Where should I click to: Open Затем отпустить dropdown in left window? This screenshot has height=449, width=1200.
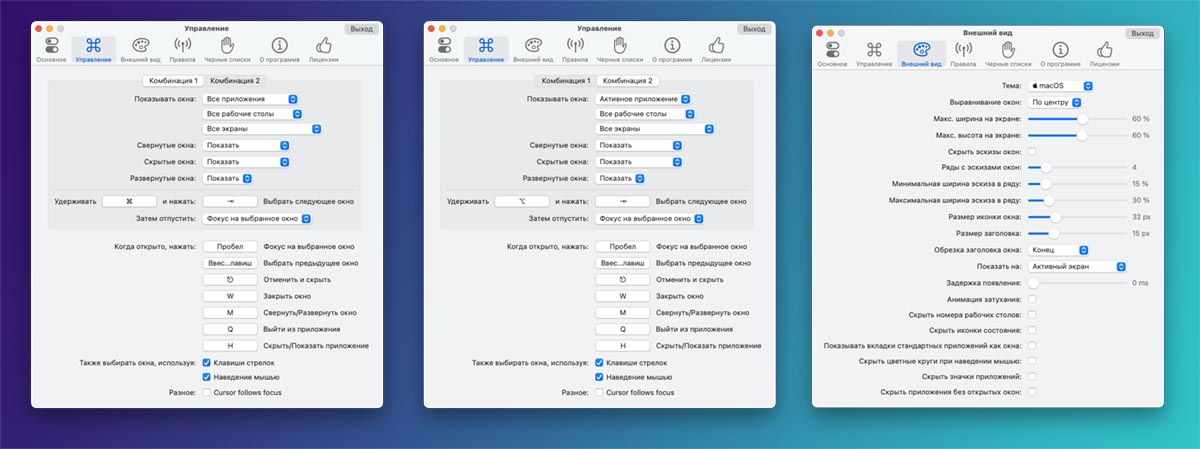click(x=258, y=218)
